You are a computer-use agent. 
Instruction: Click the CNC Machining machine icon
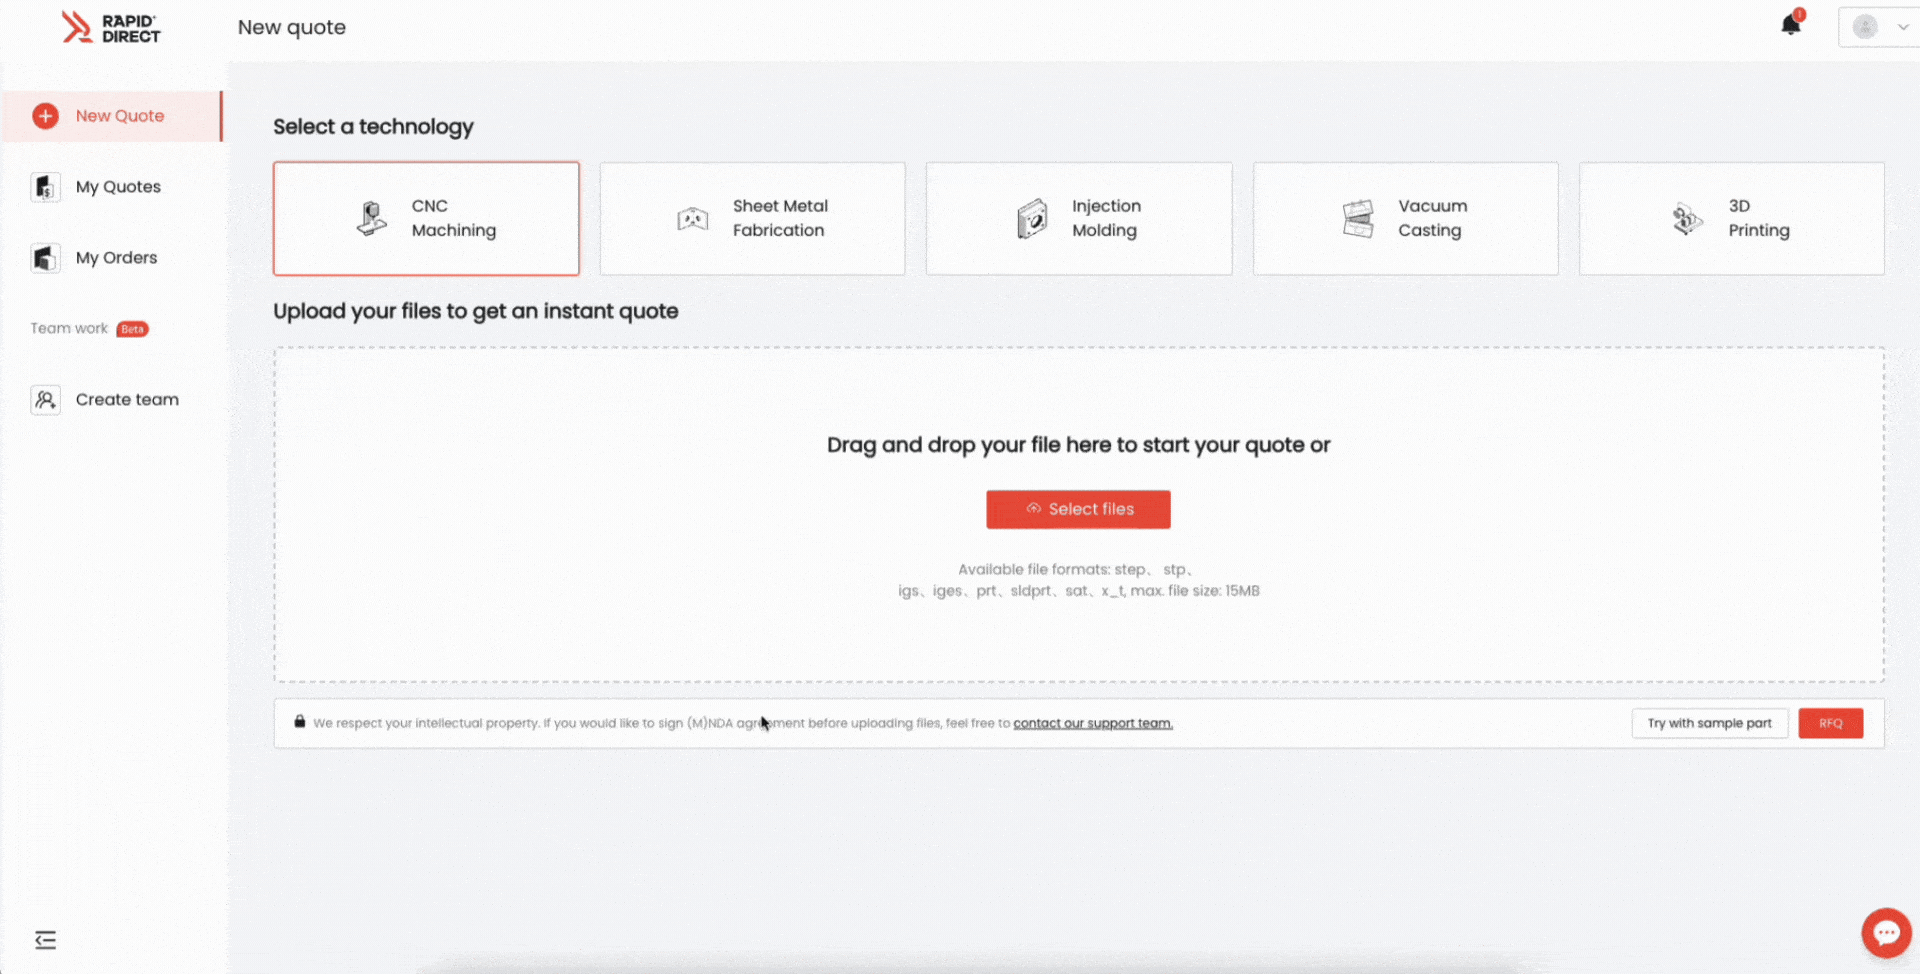point(371,218)
